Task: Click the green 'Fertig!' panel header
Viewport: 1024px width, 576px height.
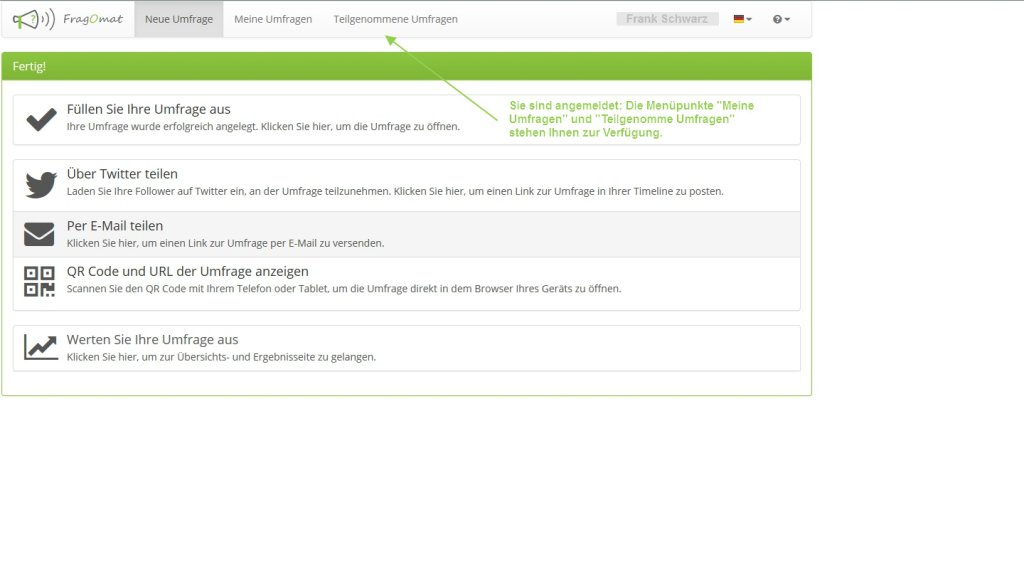Action: [406, 66]
